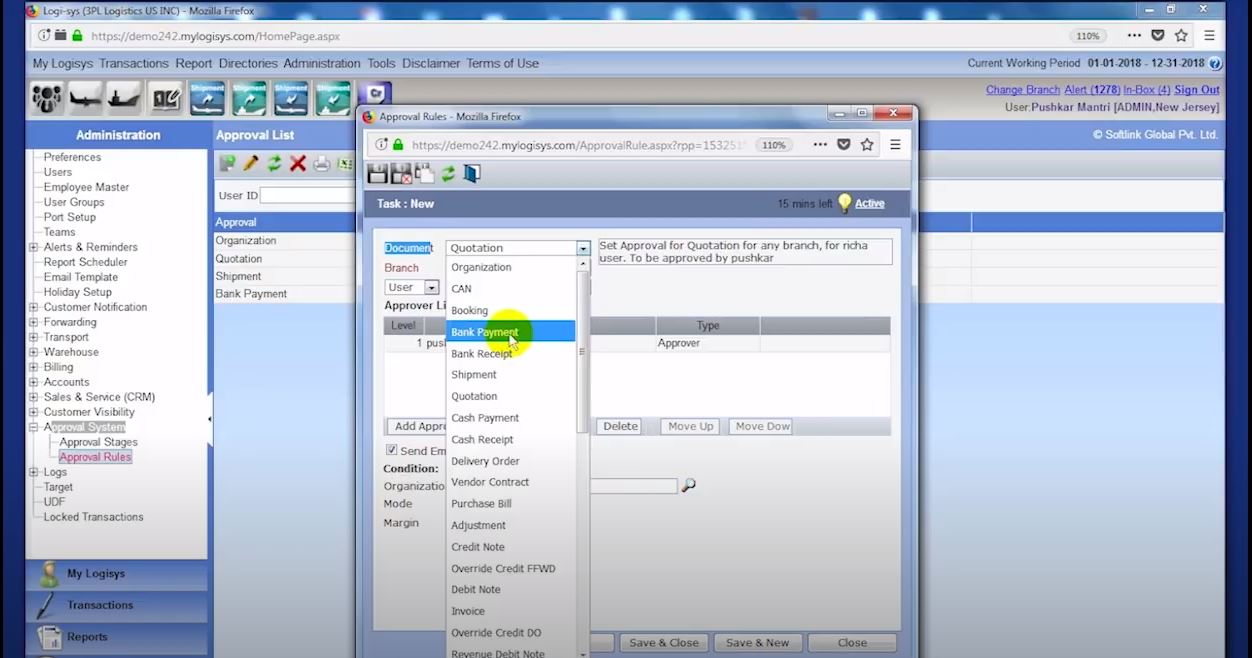Viewport: 1252px width, 658px height.
Task: Click the Print icon in the Approval List toolbar
Action: click(321, 163)
